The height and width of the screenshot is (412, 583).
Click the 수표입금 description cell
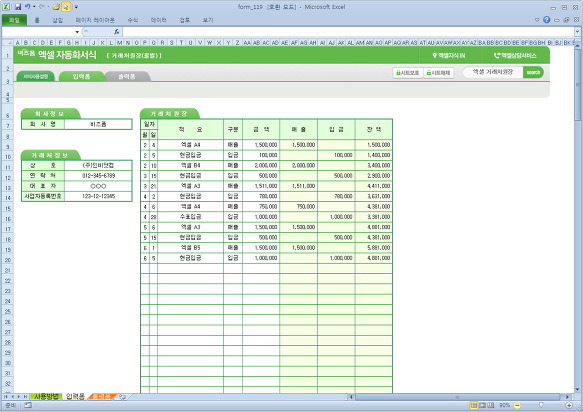(190, 217)
